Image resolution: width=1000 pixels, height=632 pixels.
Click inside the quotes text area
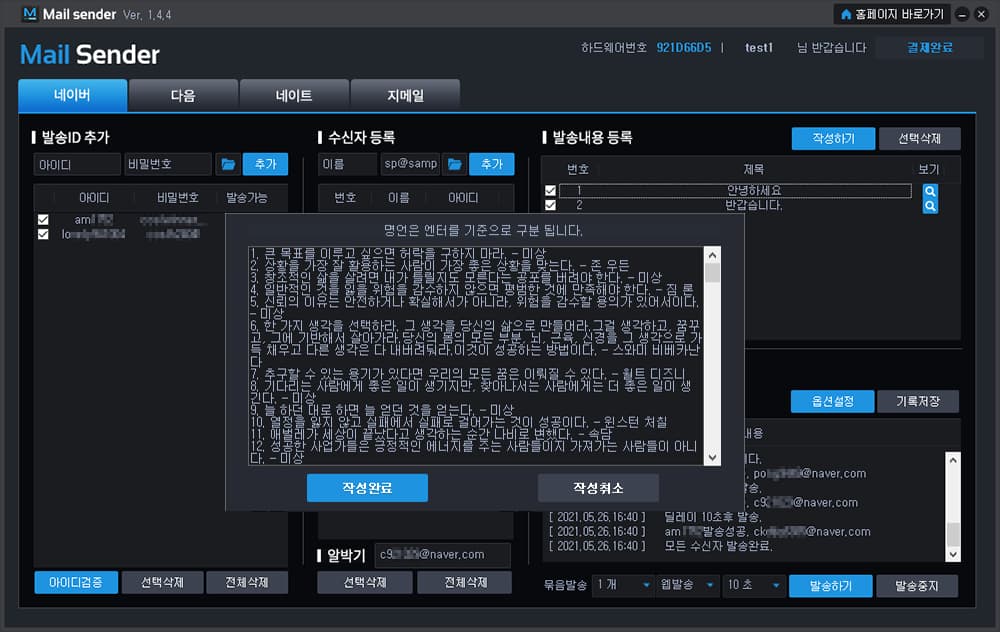(x=476, y=356)
